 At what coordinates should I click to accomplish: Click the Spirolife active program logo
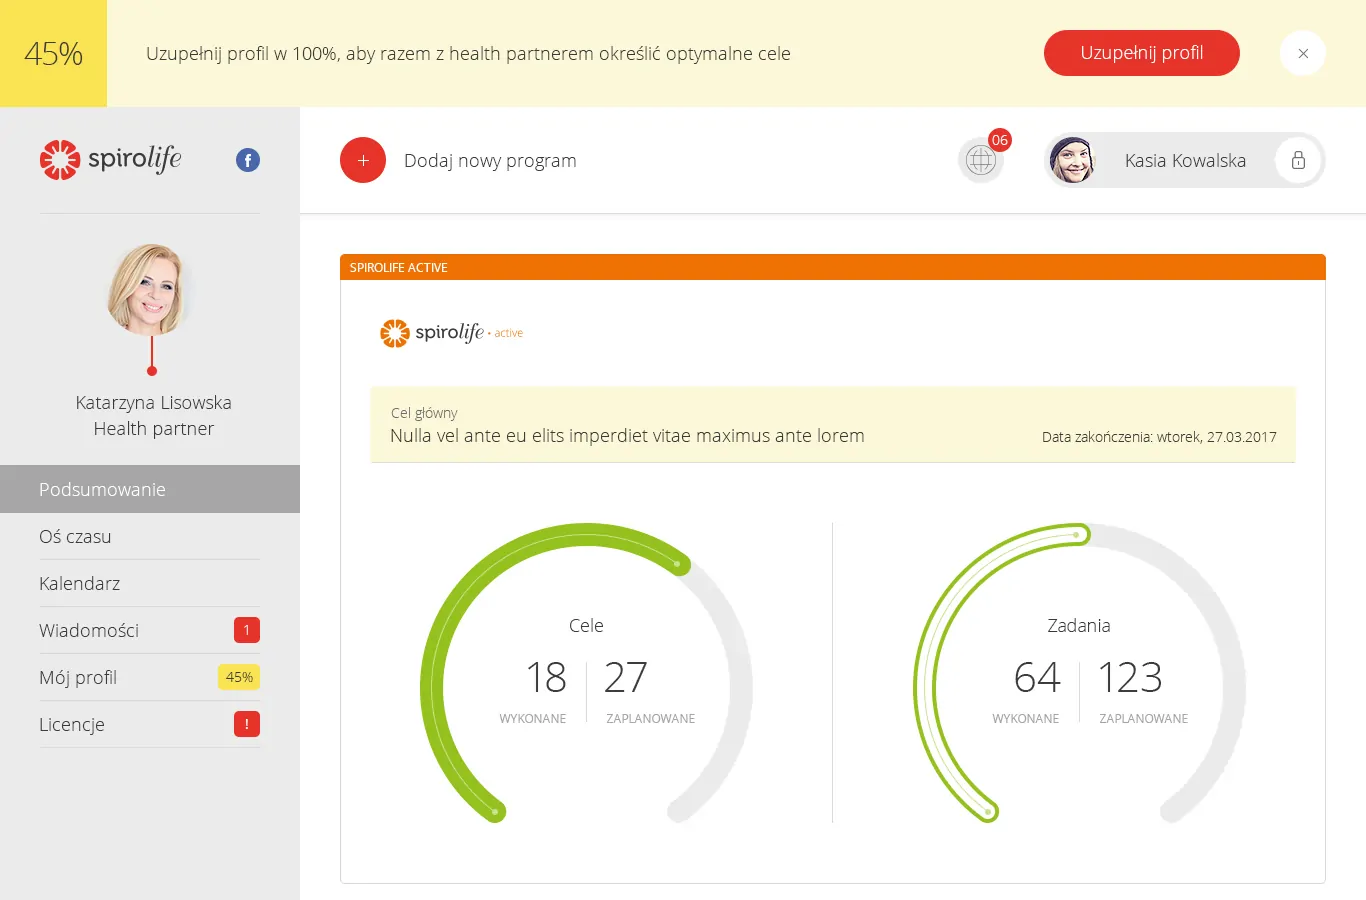pos(451,333)
